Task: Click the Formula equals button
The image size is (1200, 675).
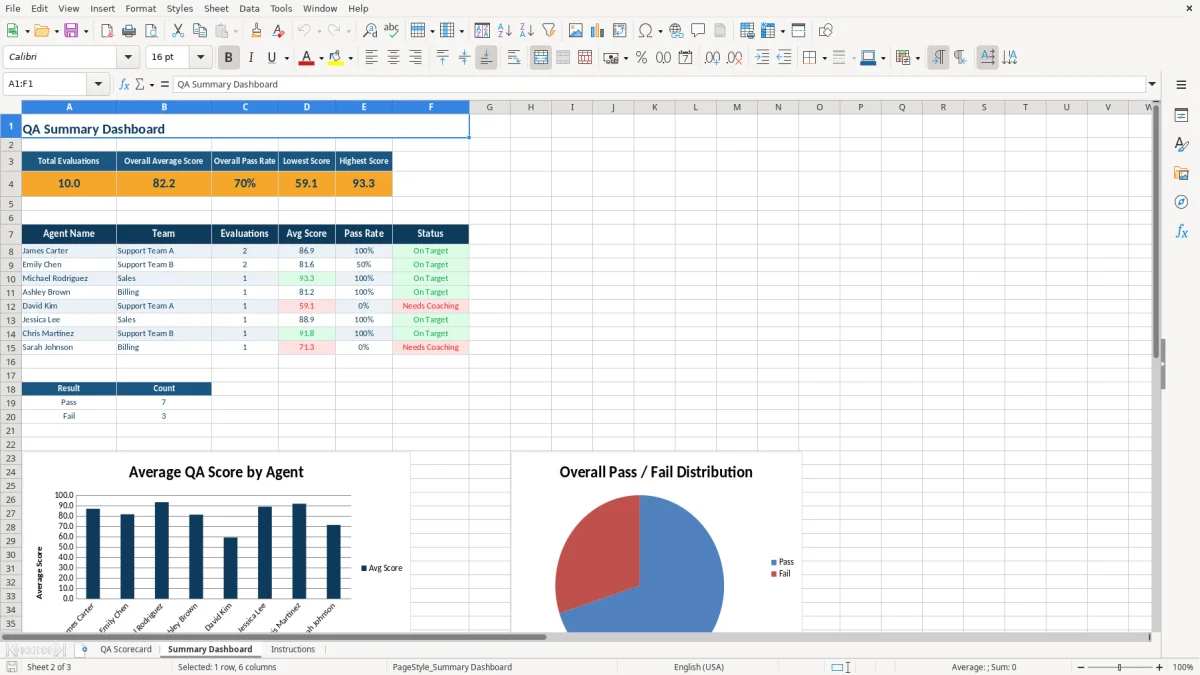Action: [x=165, y=84]
